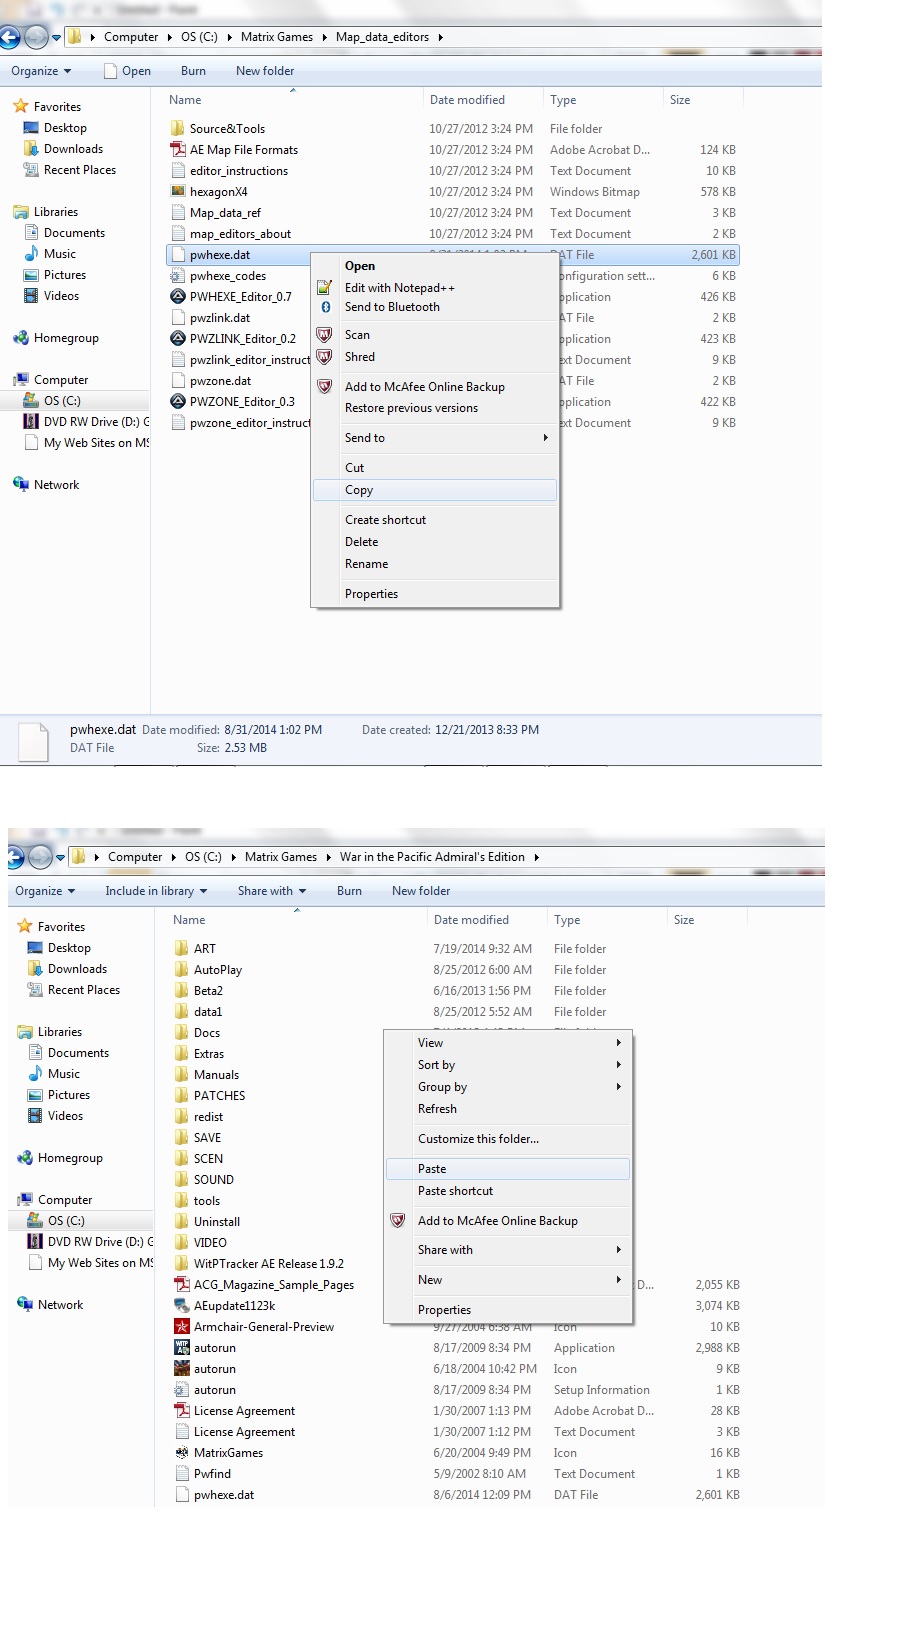Open Organize dropdown in top window
Screen dimensions: 900x1628
[x=41, y=71]
